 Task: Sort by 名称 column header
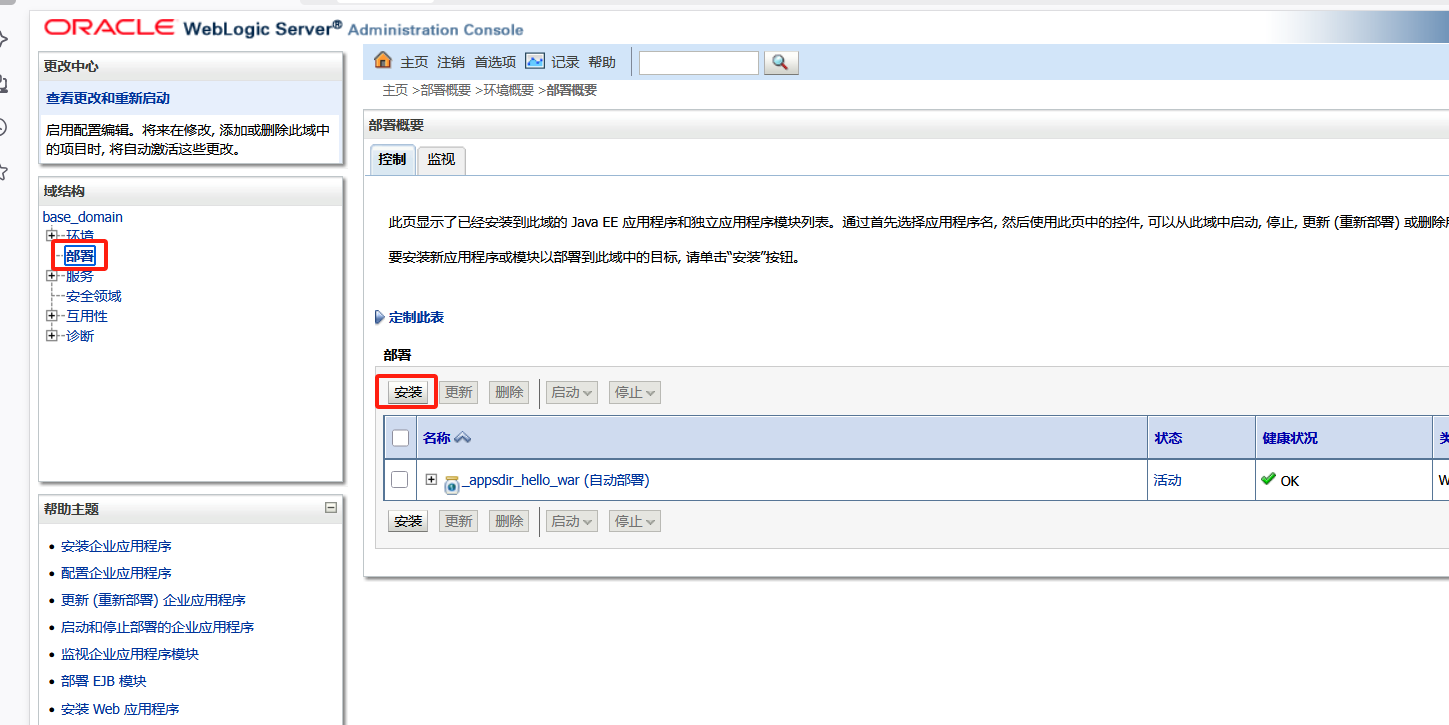(x=436, y=438)
